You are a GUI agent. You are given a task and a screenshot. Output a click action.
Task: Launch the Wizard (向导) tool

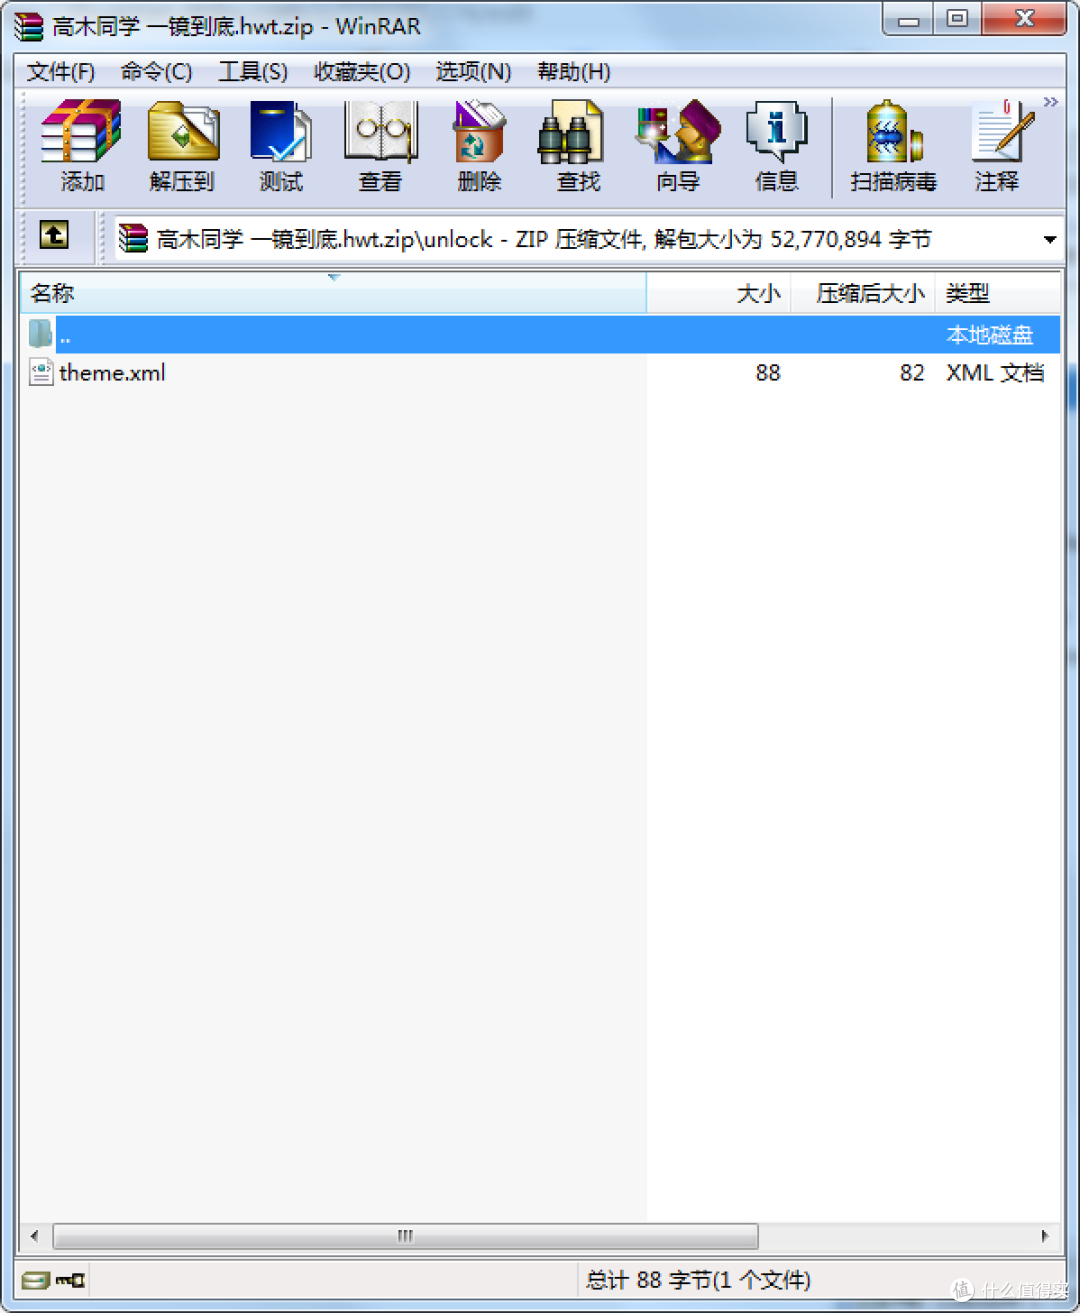tap(678, 146)
